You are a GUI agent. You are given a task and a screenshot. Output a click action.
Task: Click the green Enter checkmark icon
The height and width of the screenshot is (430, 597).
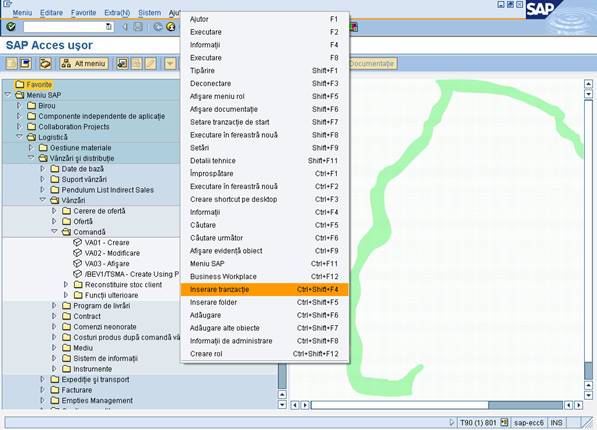[x=11, y=27]
